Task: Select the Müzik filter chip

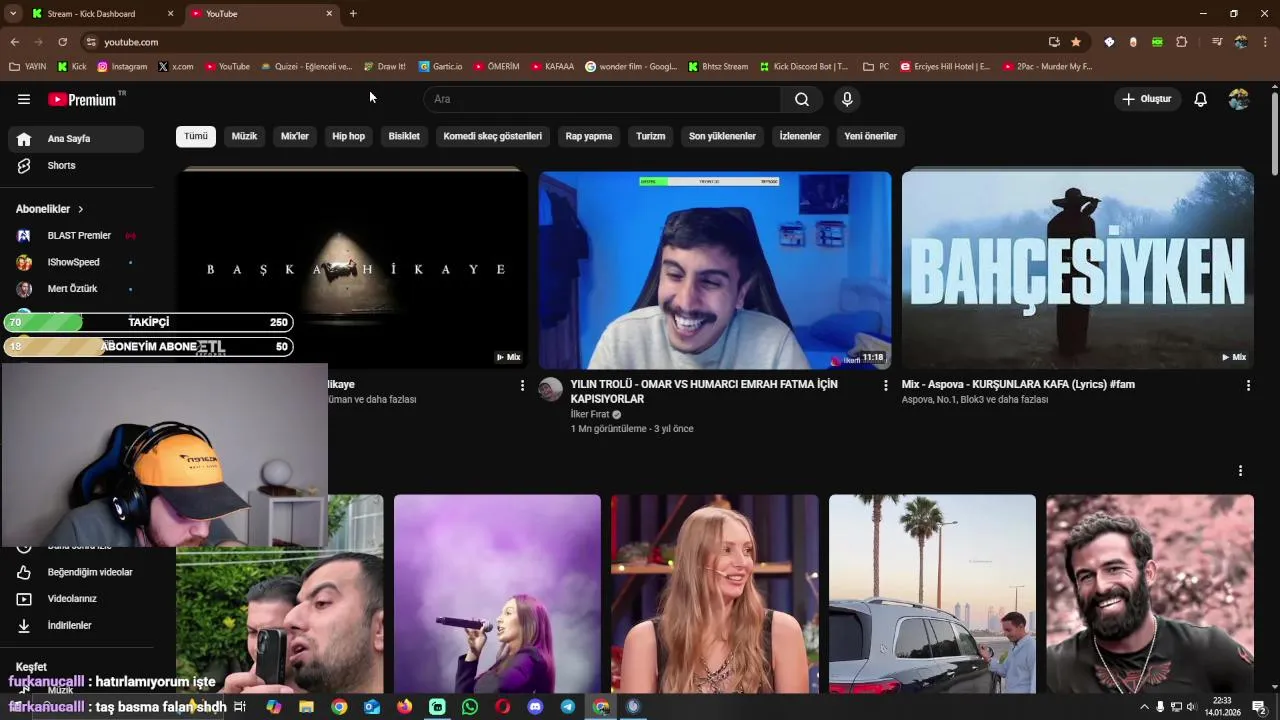Action: click(244, 136)
